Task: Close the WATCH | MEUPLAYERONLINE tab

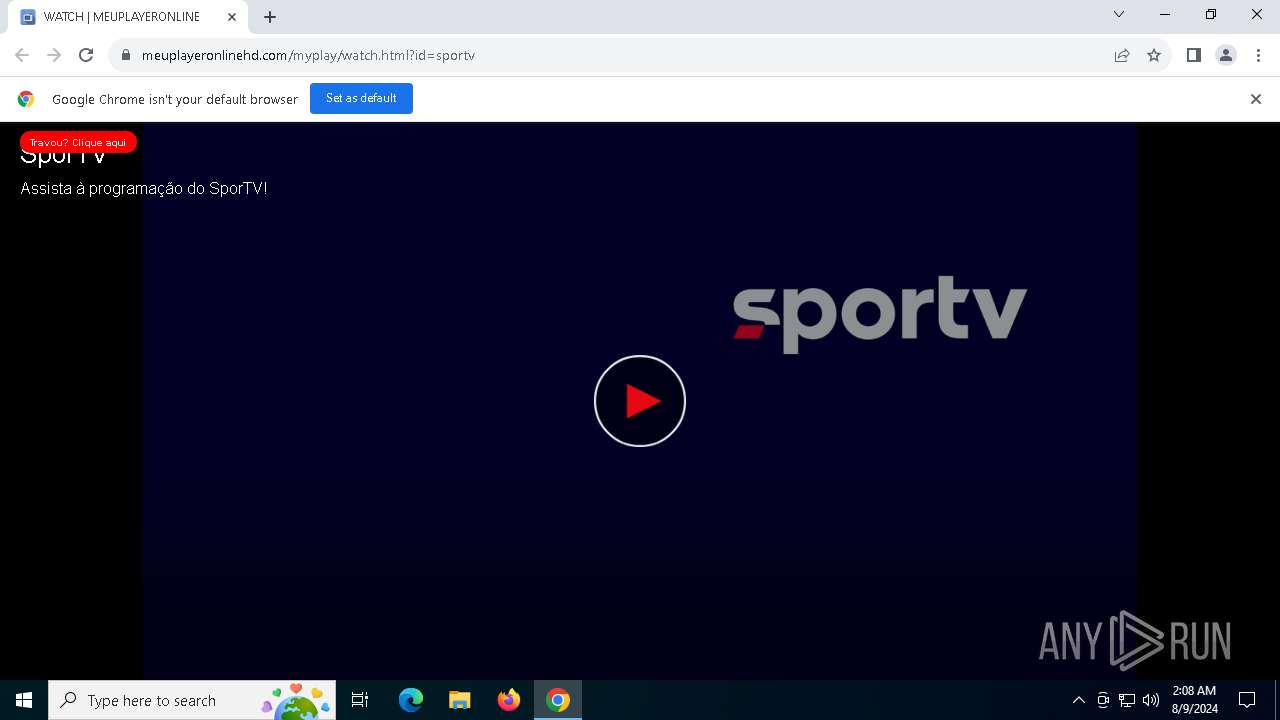Action: 231,17
